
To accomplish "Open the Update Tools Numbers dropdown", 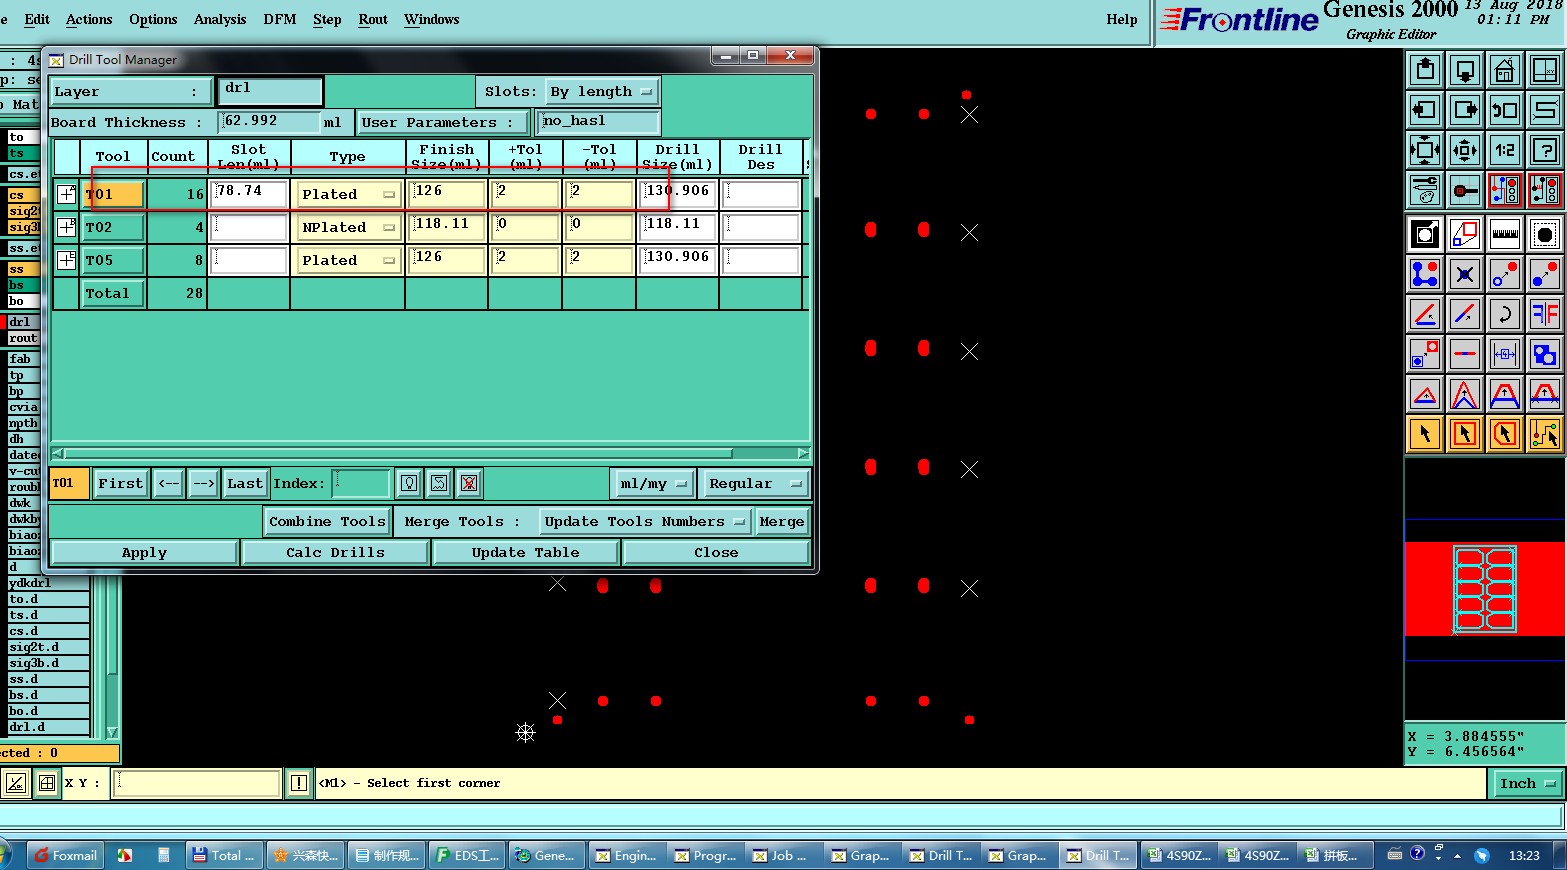I will pos(644,522).
